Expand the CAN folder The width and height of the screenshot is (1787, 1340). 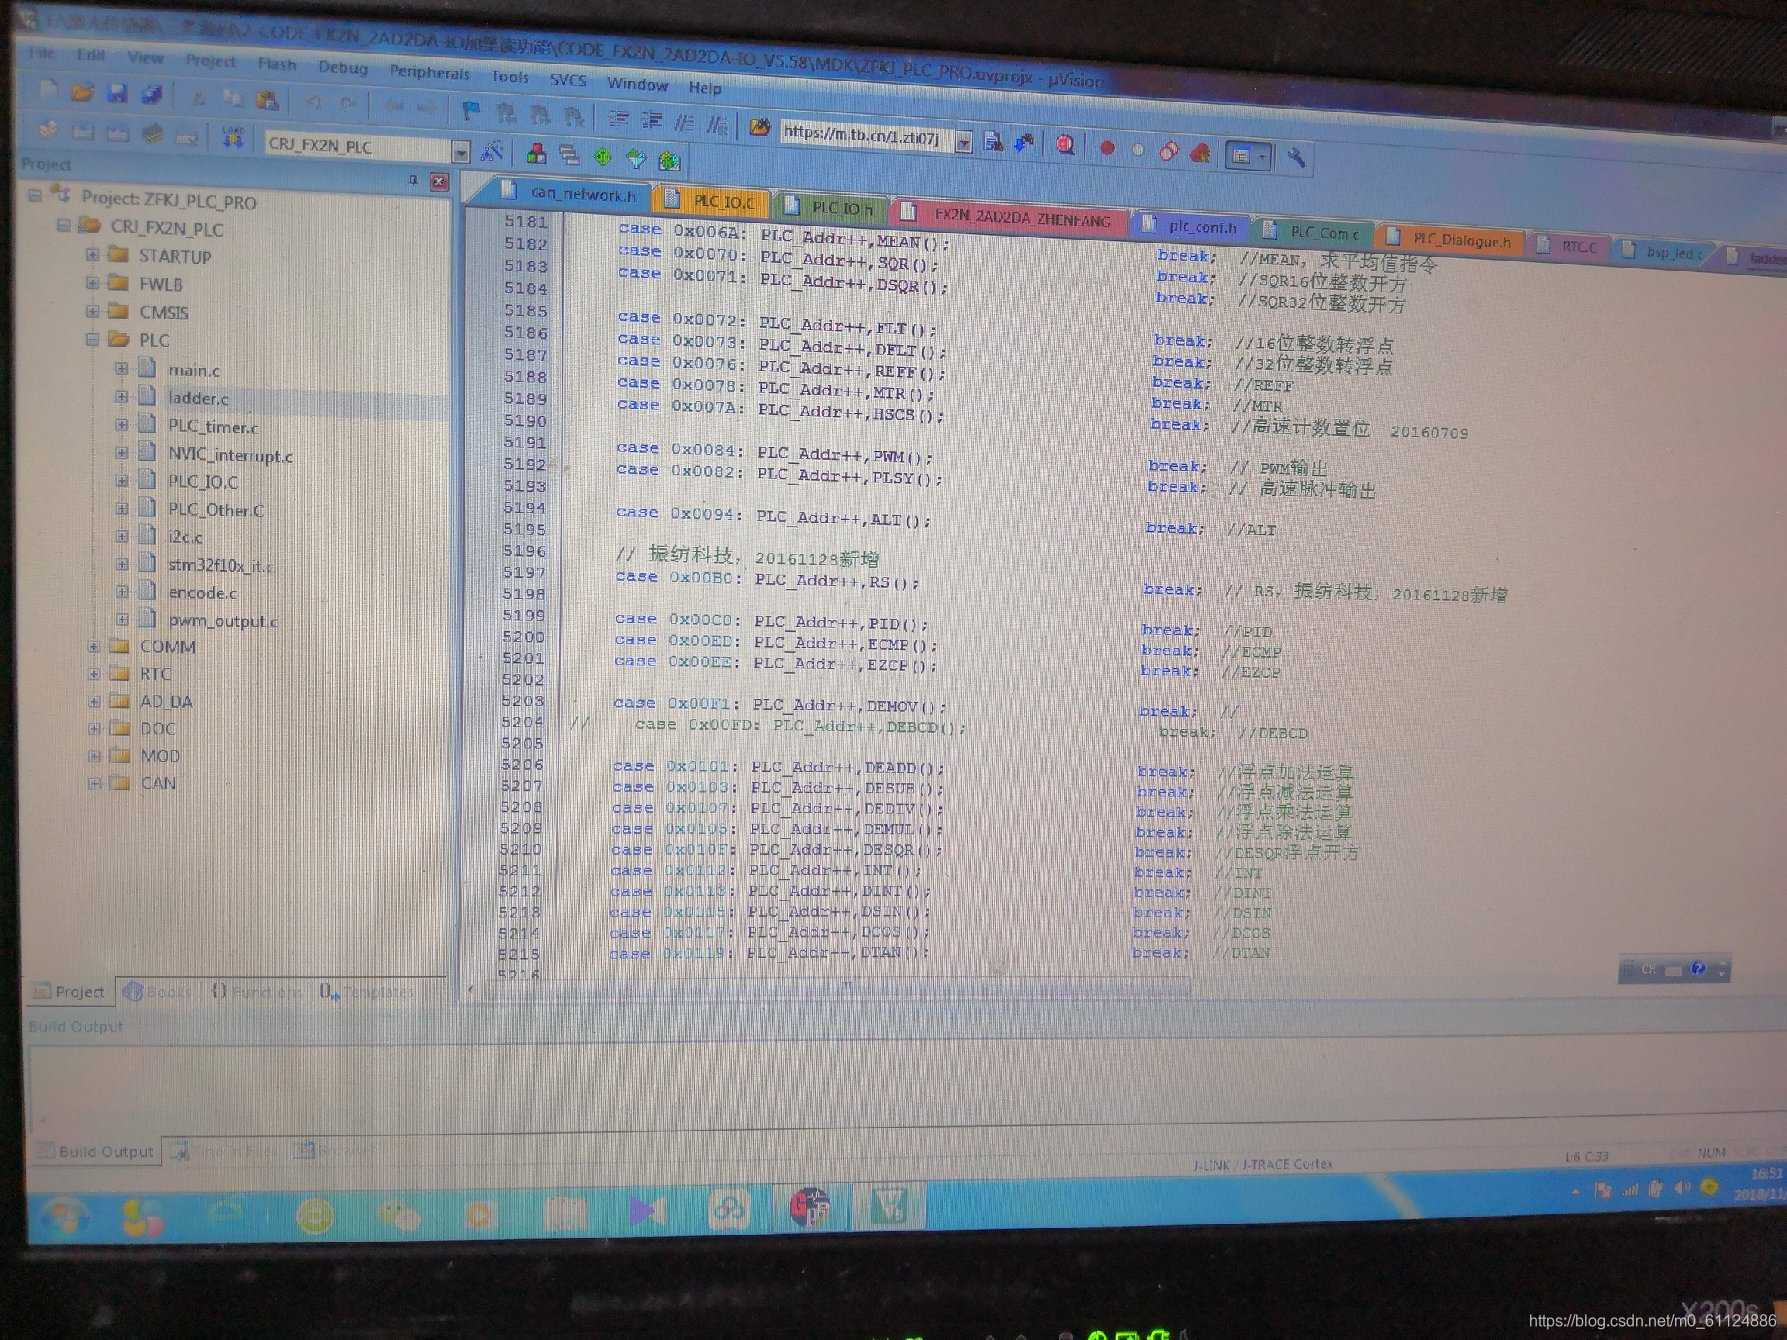(x=94, y=783)
